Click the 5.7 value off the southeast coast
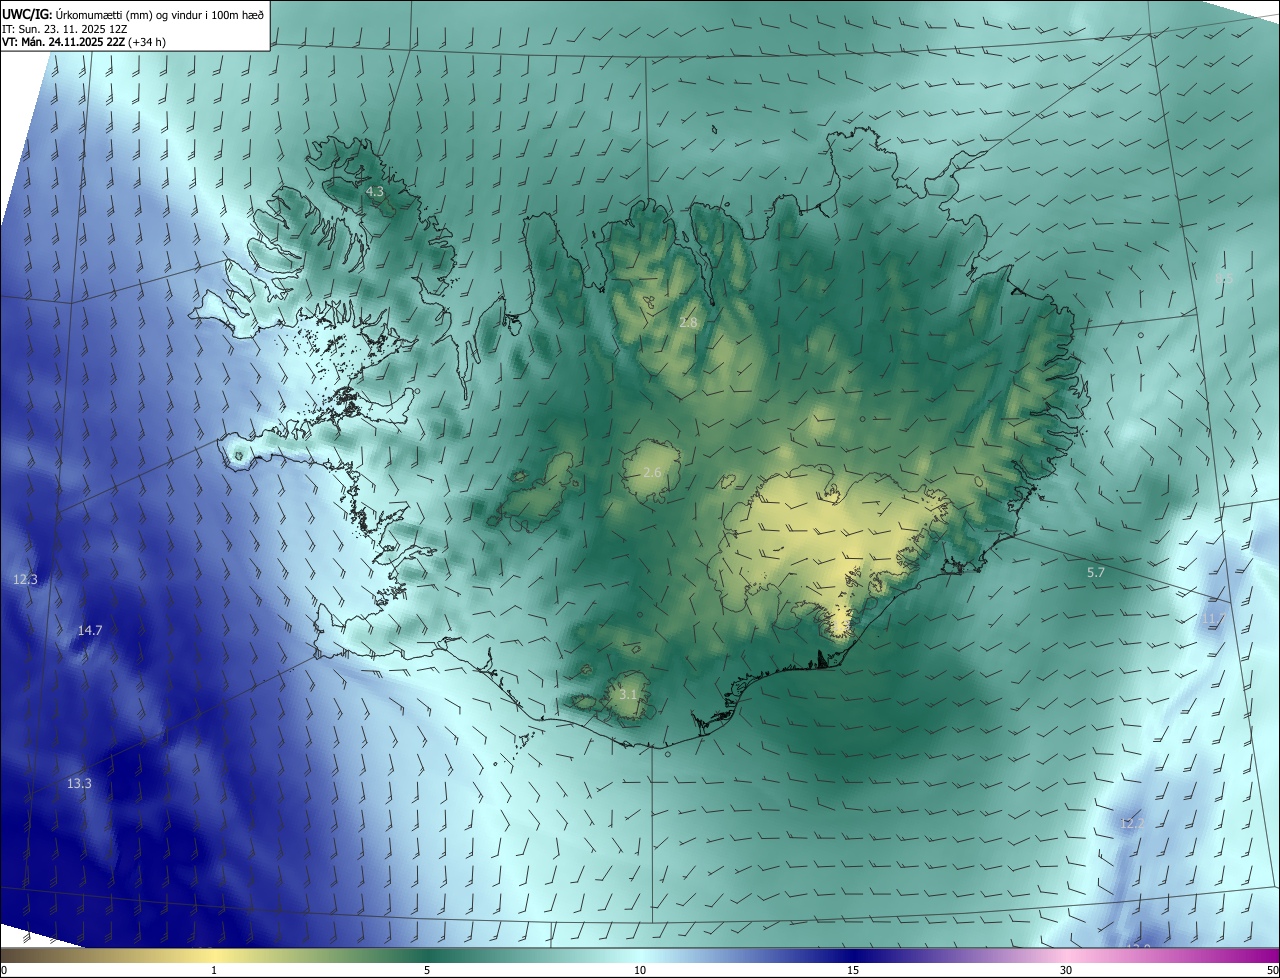The width and height of the screenshot is (1280, 978). 1096,573
